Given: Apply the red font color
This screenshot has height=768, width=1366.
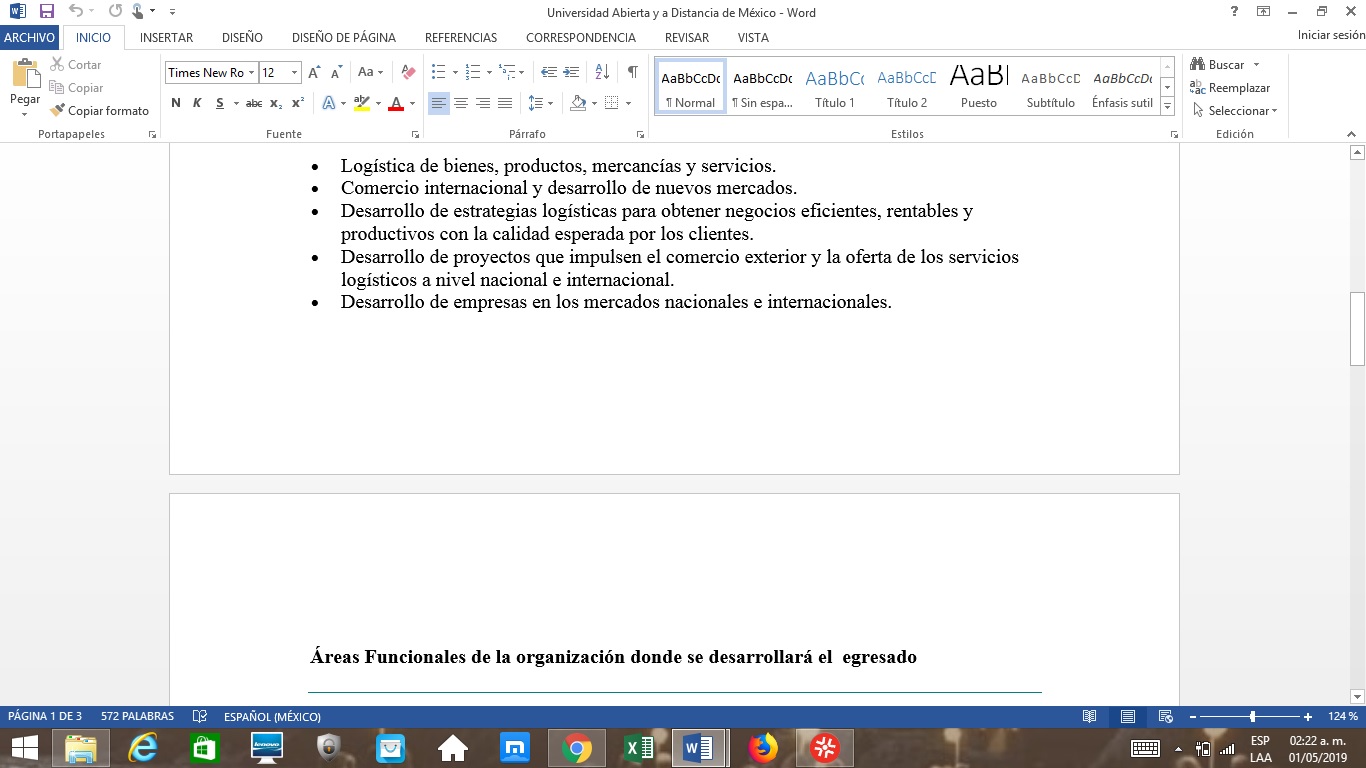Looking at the screenshot, I should [396, 103].
